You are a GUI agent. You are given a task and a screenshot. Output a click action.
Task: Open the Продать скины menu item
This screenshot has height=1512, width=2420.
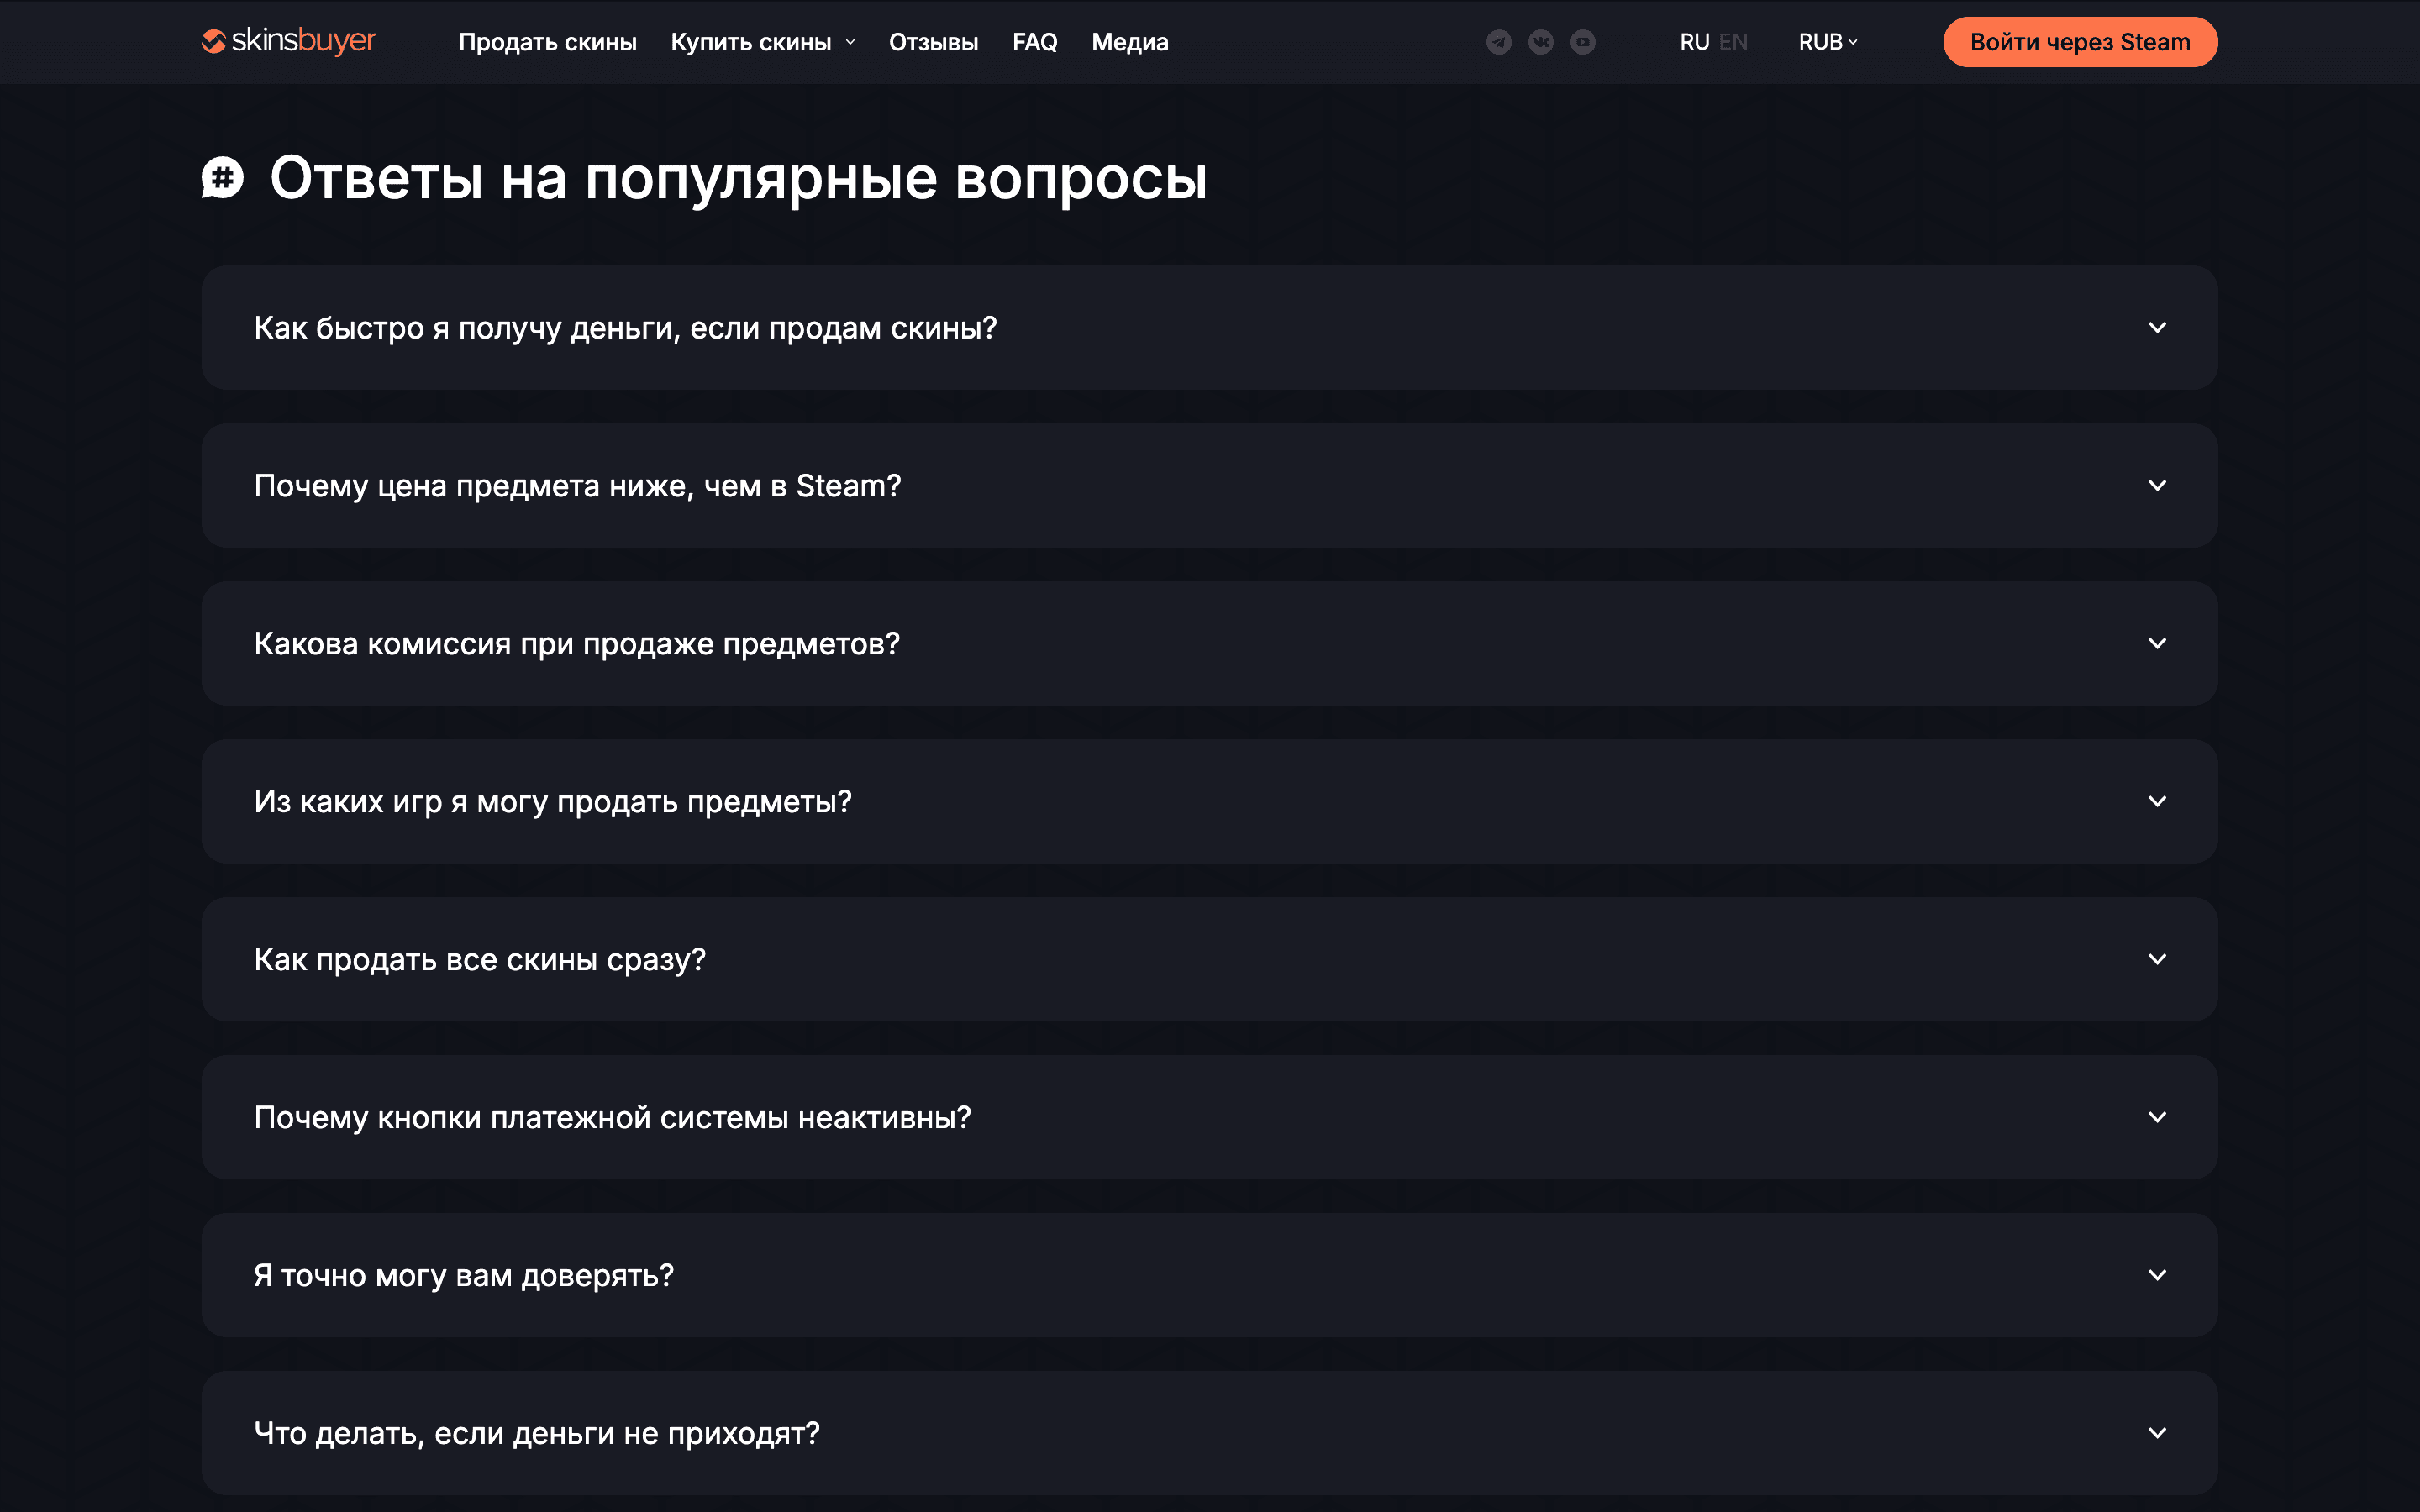click(547, 42)
